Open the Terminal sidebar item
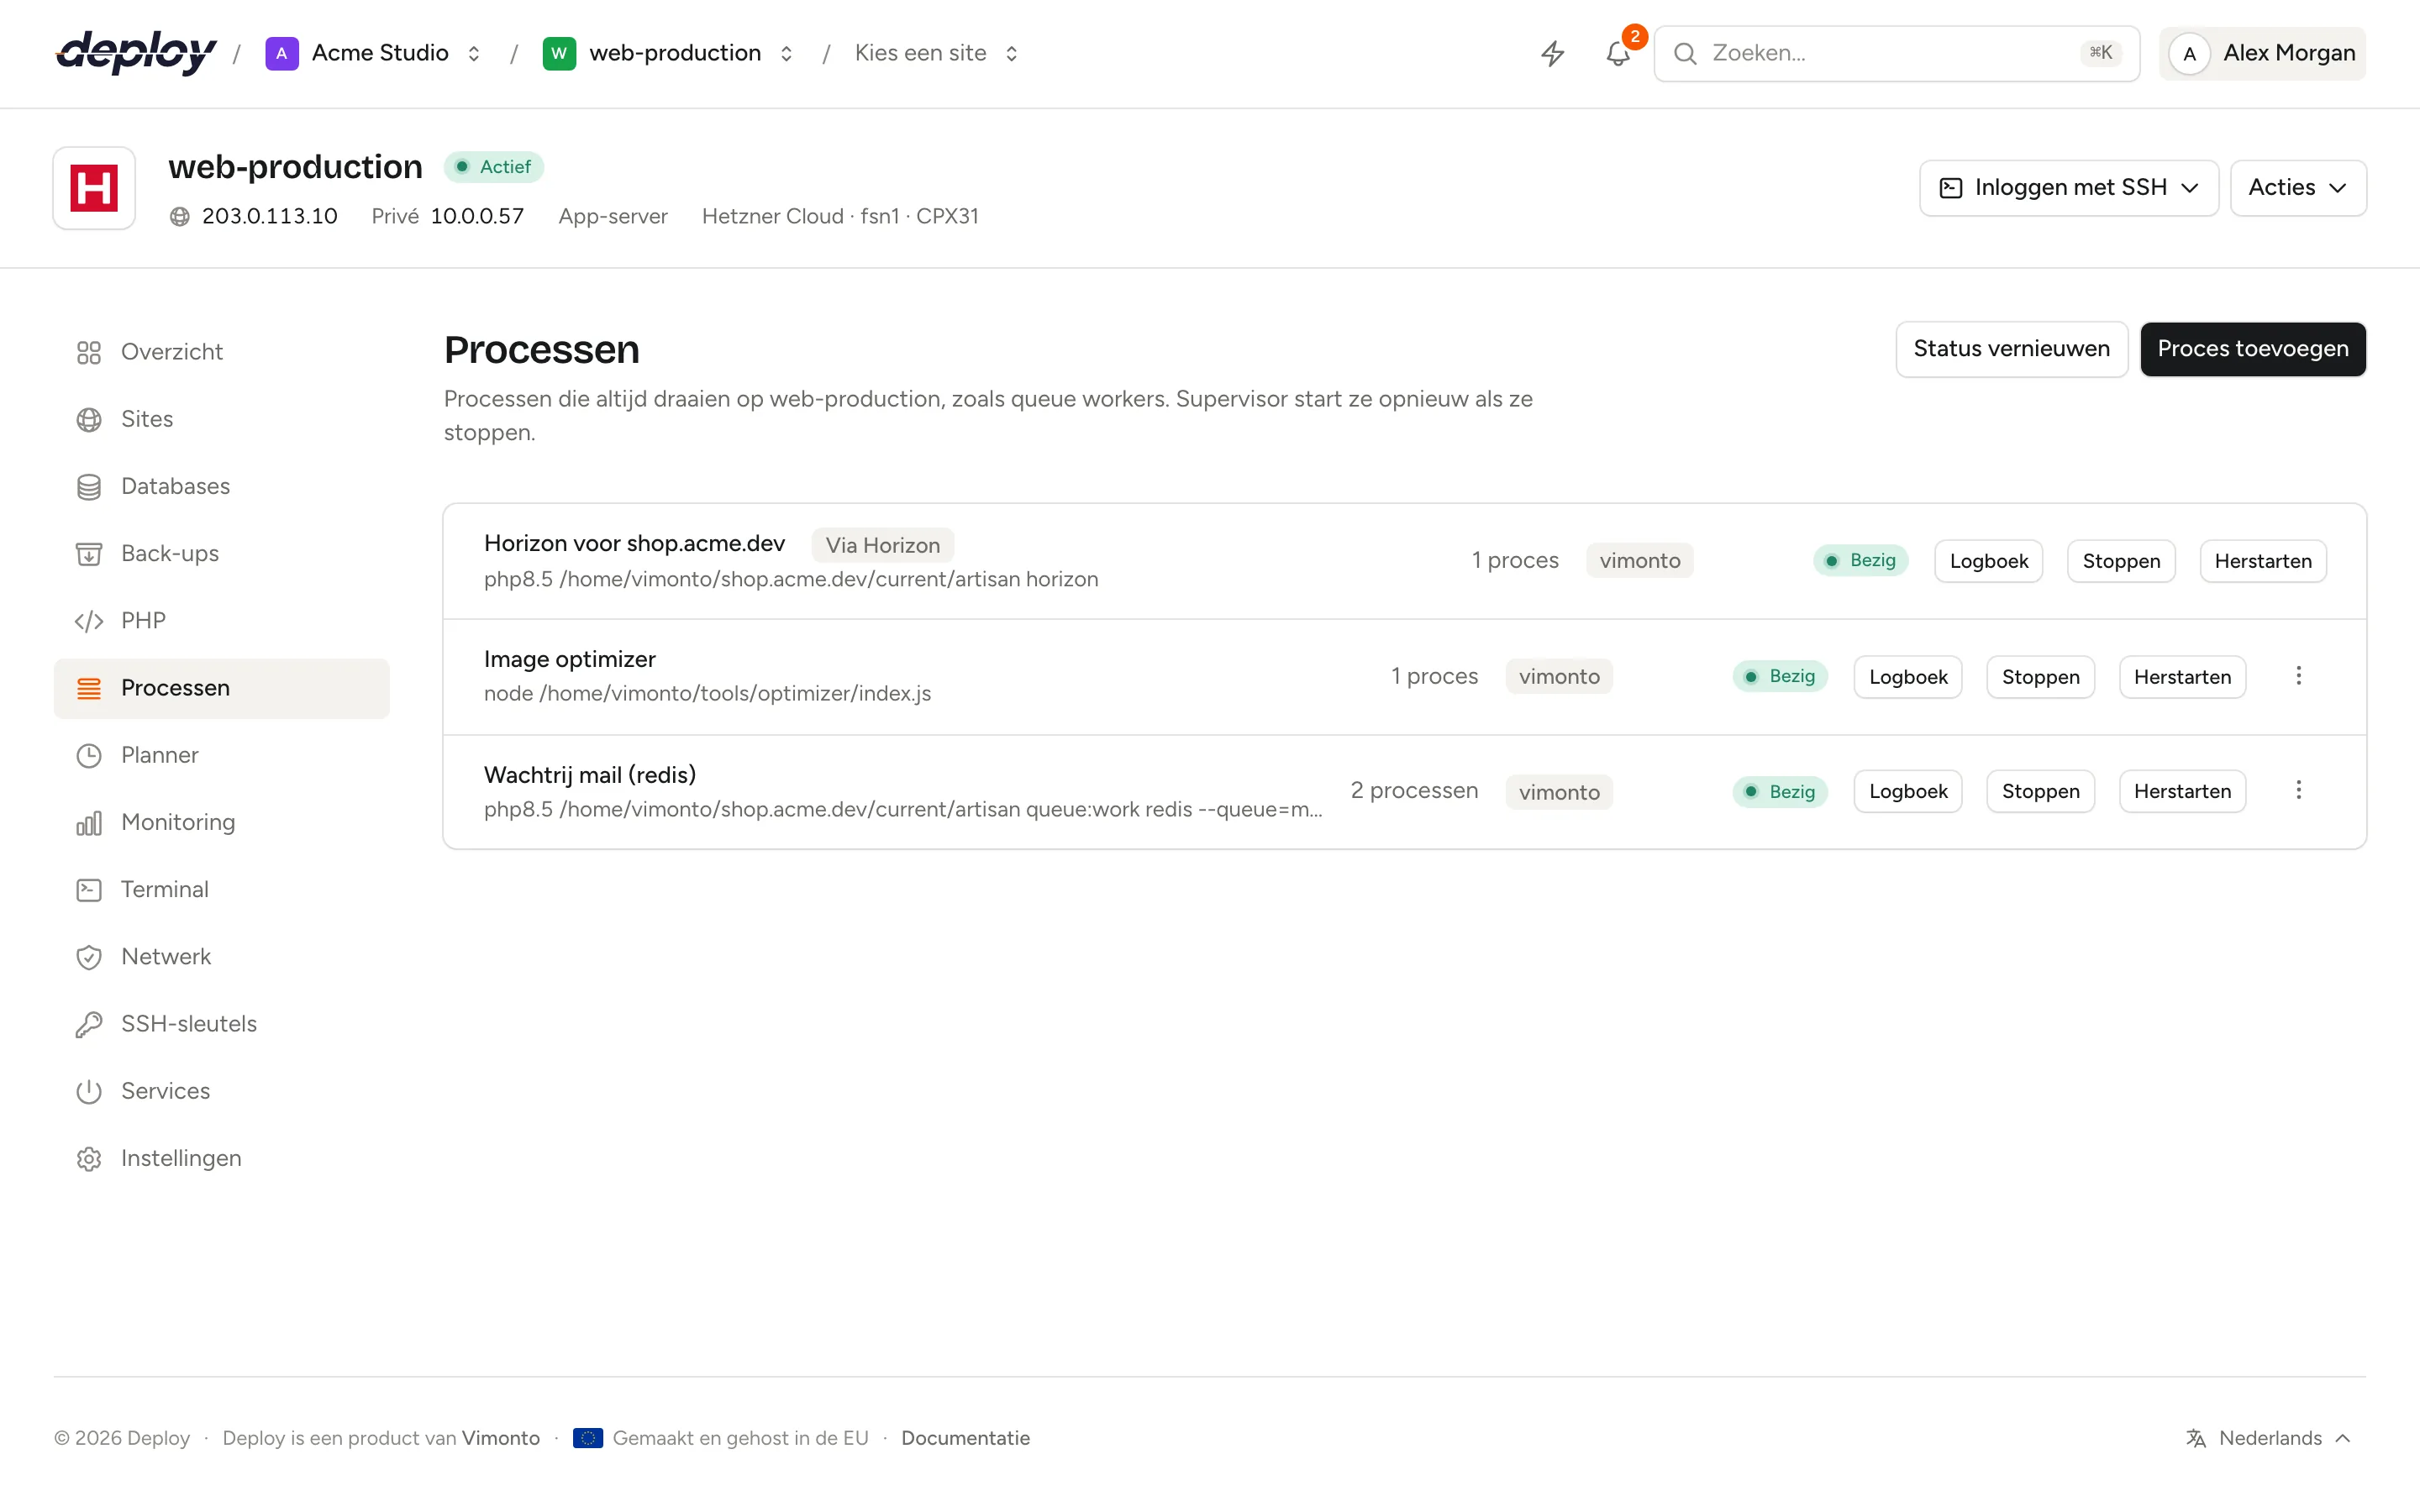2420x1512 pixels. coord(222,890)
